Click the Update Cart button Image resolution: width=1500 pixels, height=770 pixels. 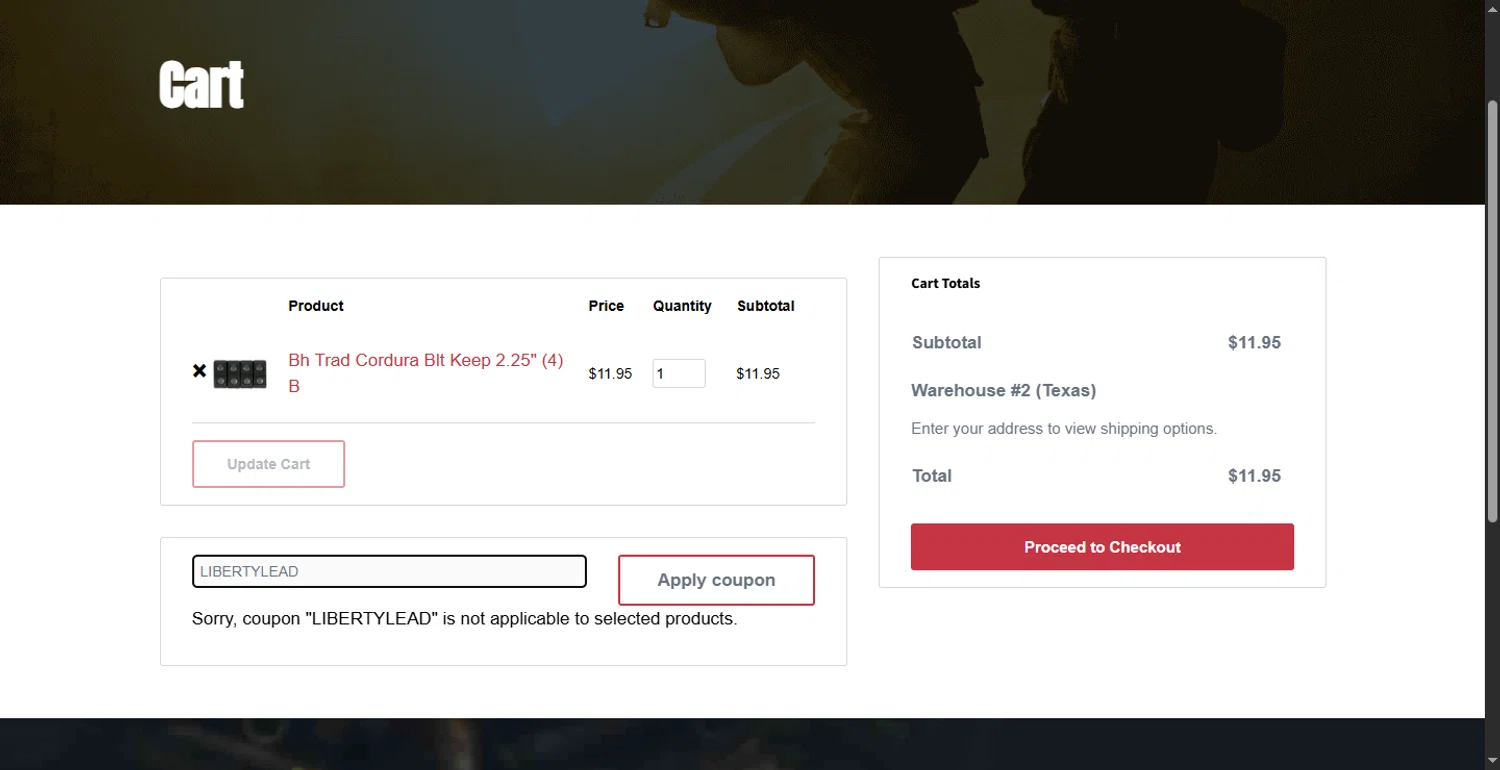pyautogui.click(x=268, y=464)
